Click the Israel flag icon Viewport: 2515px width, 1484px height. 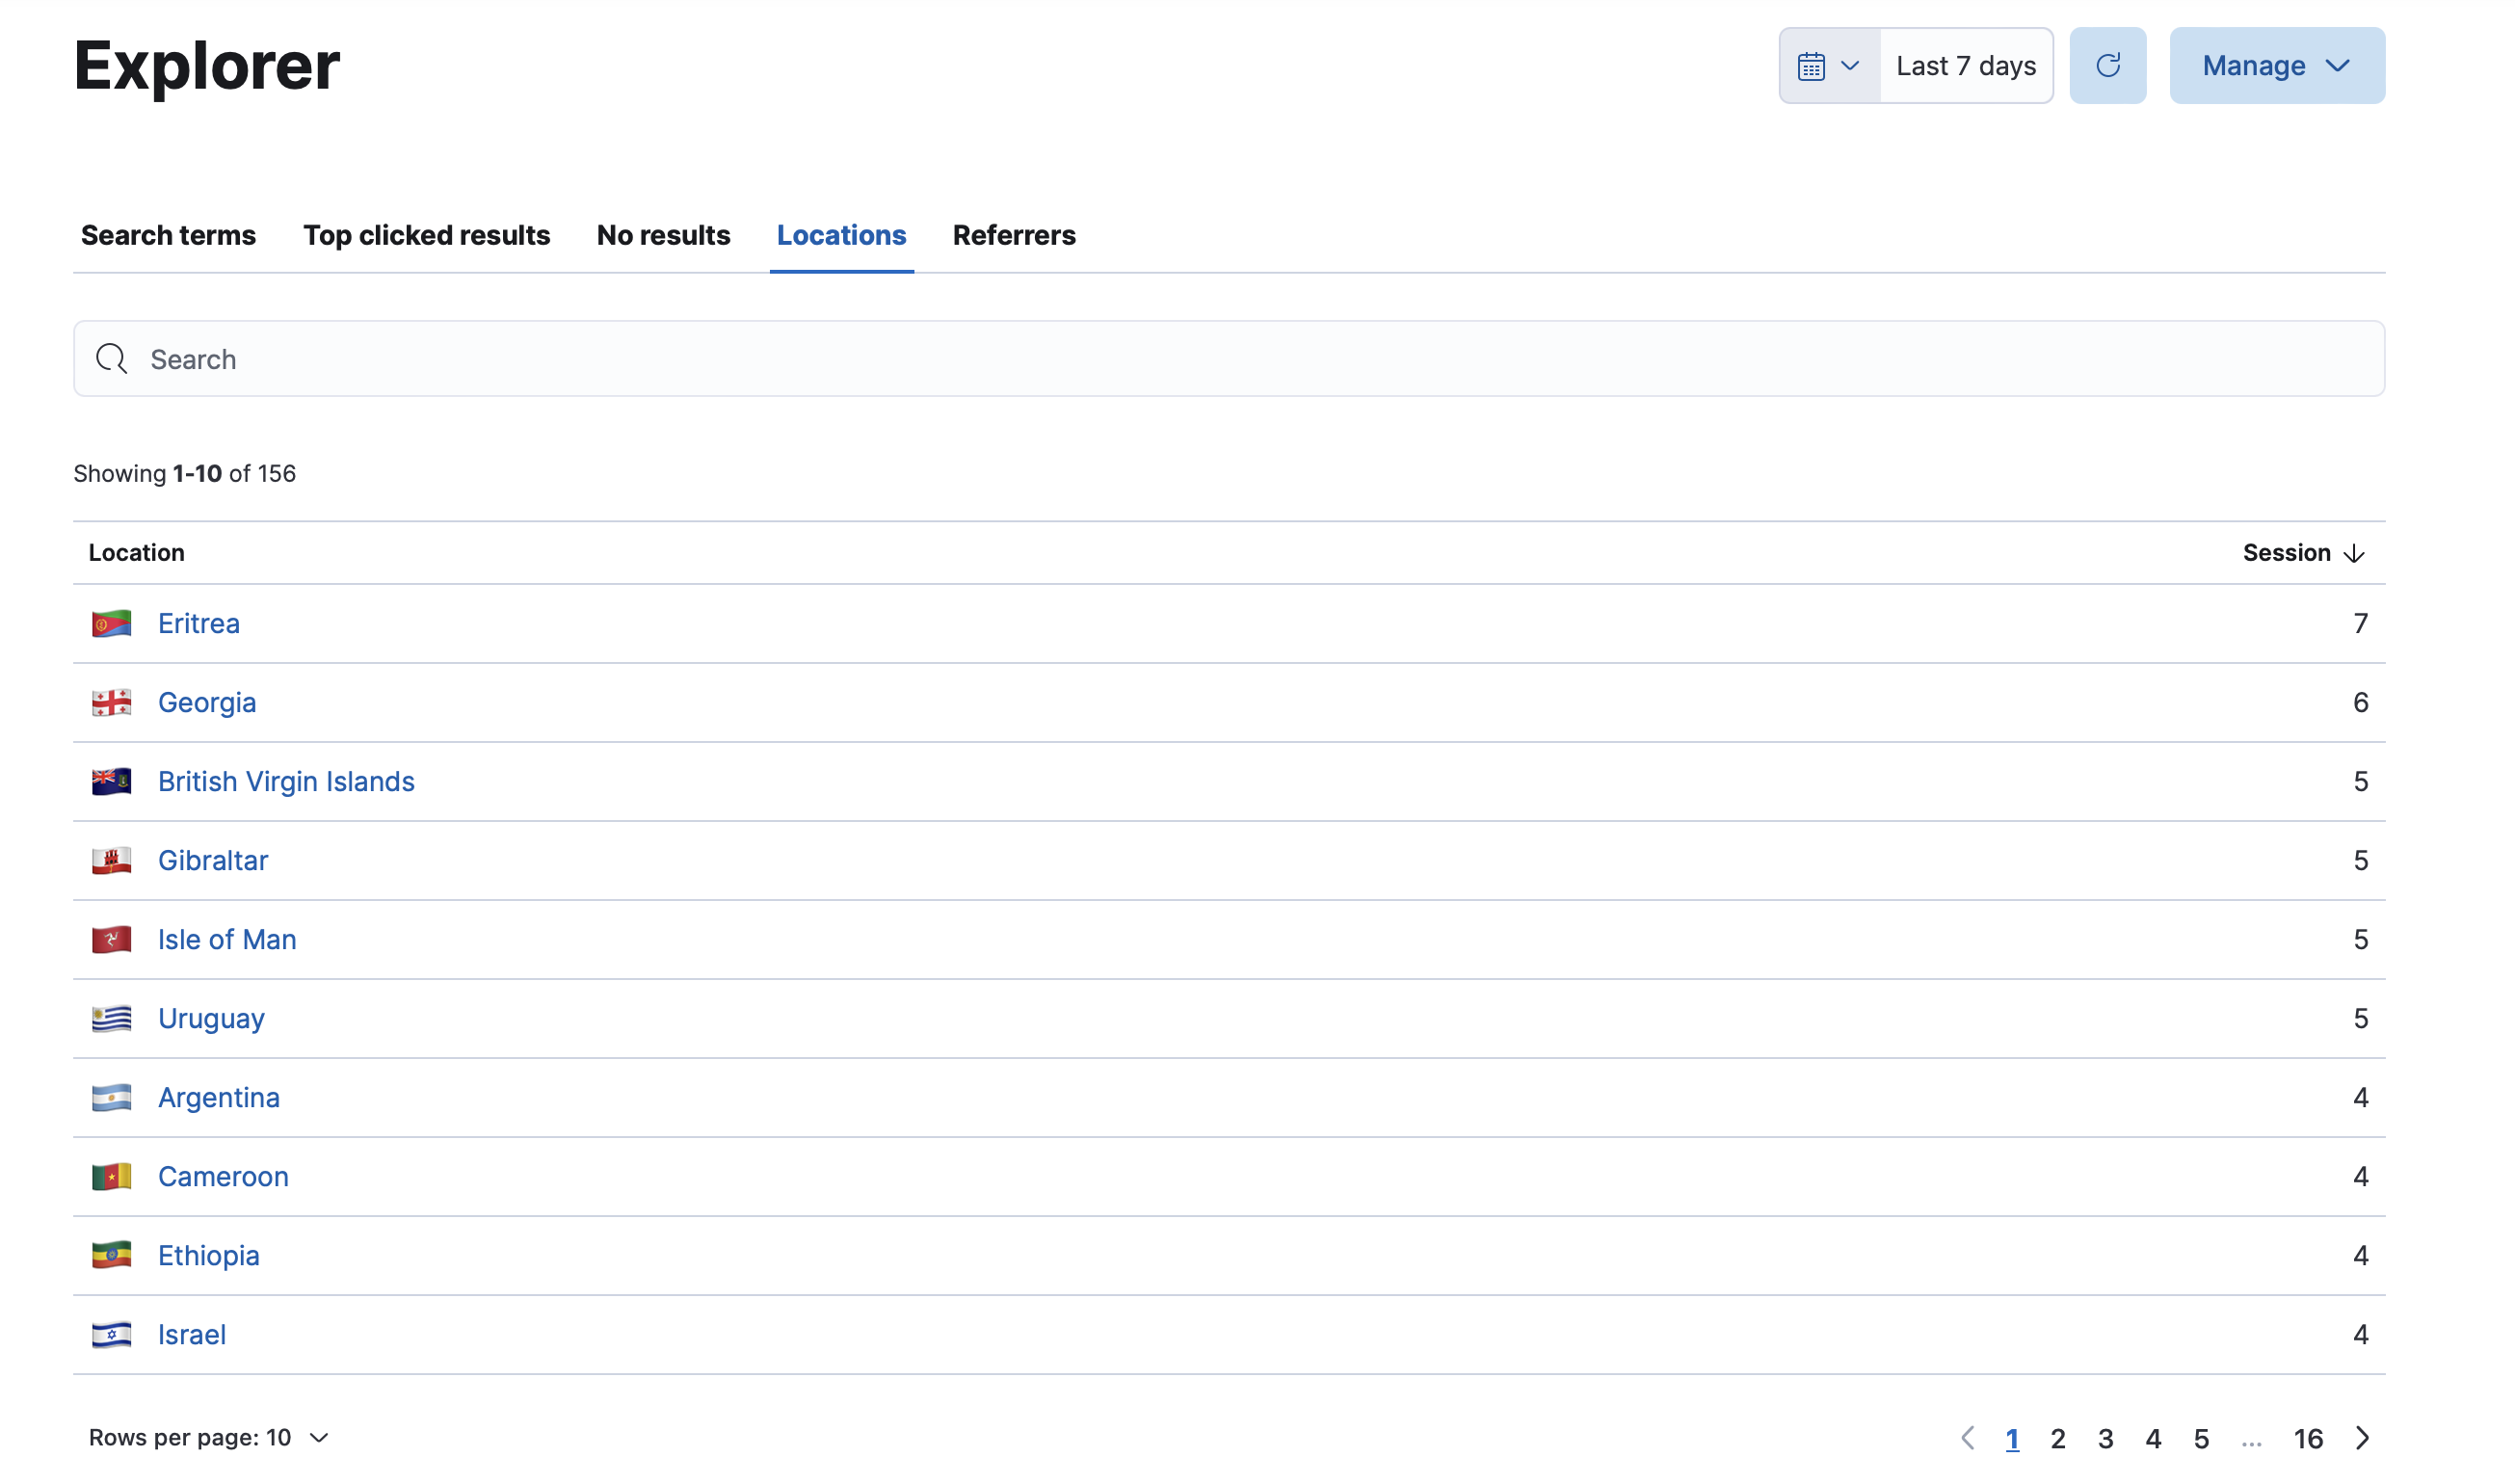click(111, 1334)
